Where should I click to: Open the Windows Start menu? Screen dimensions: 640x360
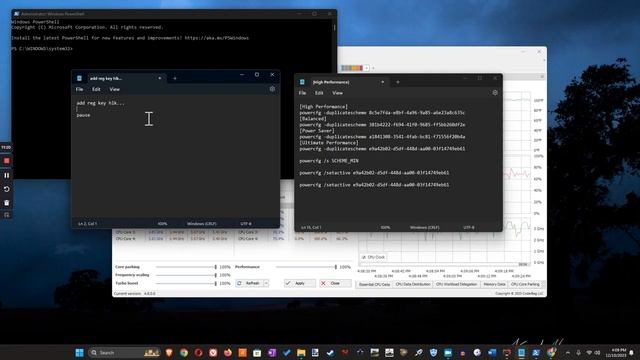tap(80, 352)
